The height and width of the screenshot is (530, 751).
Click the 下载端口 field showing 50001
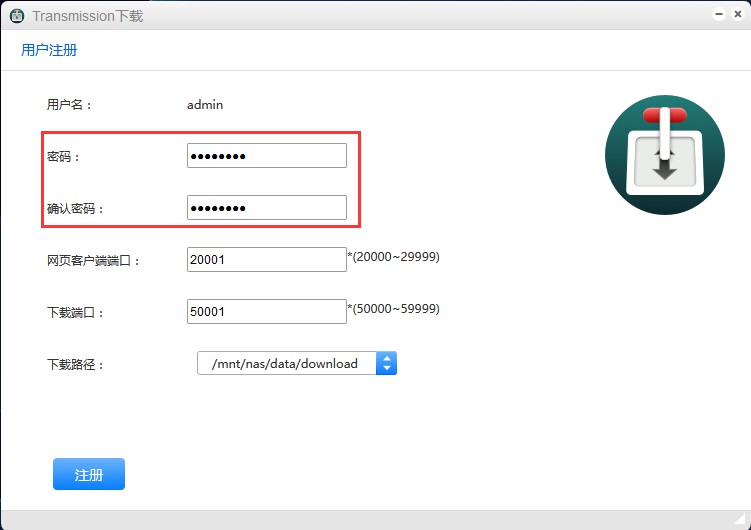tap(266, 312)
